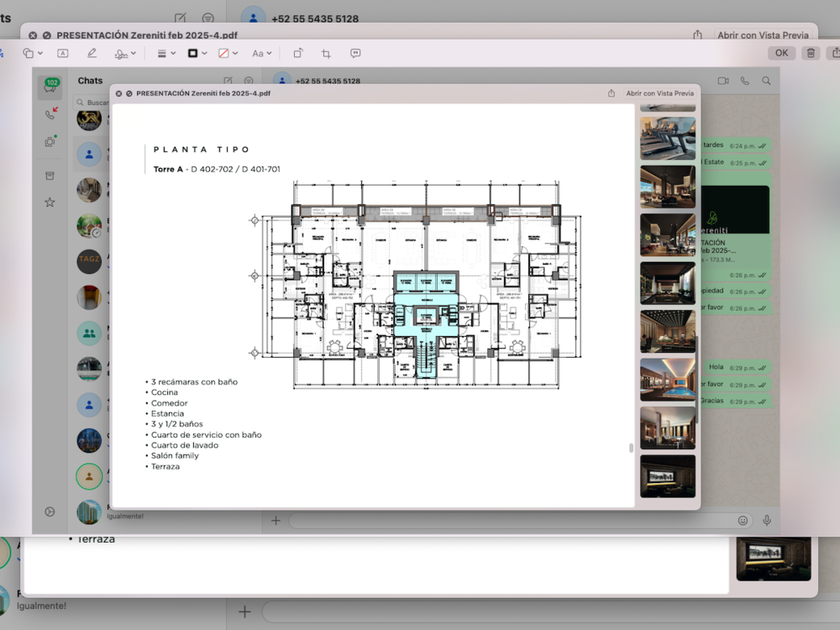Select the gym treadmills page thumbnail
Screen dimensions: 840x630
pos(667,138)
